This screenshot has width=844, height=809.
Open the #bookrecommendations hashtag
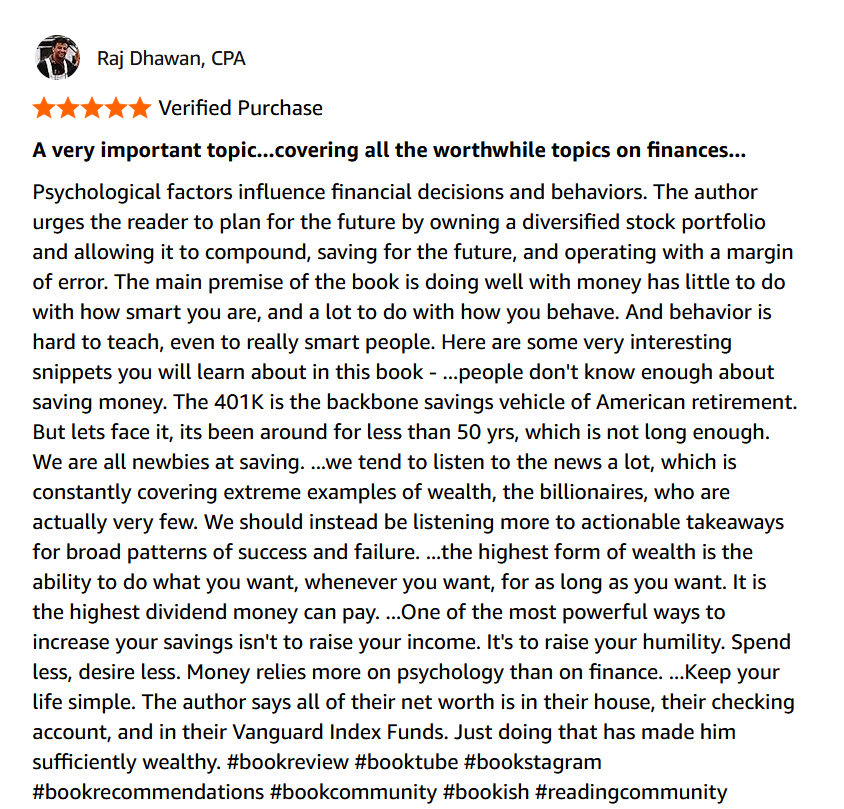(x=147, y=792)
